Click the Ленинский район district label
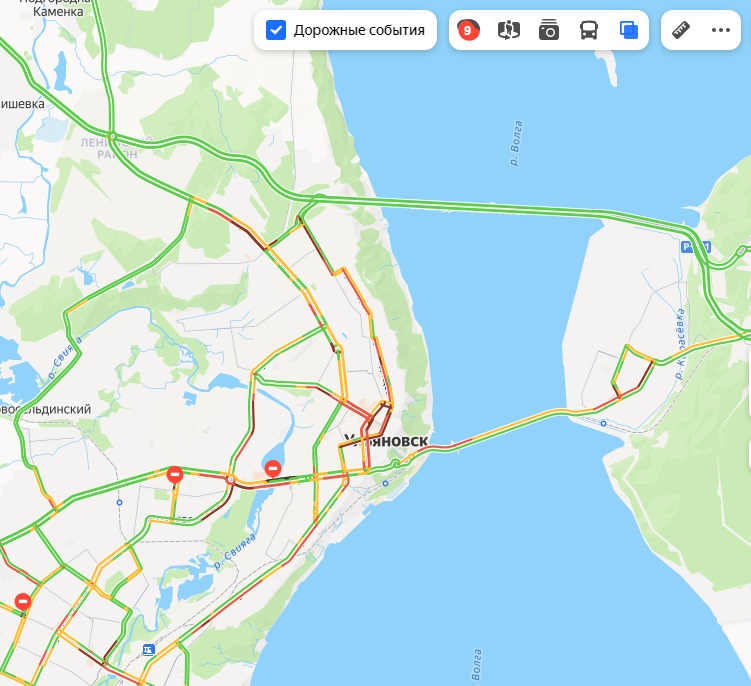Viewport: 751px width, 686px height. (x=116, y=148)
